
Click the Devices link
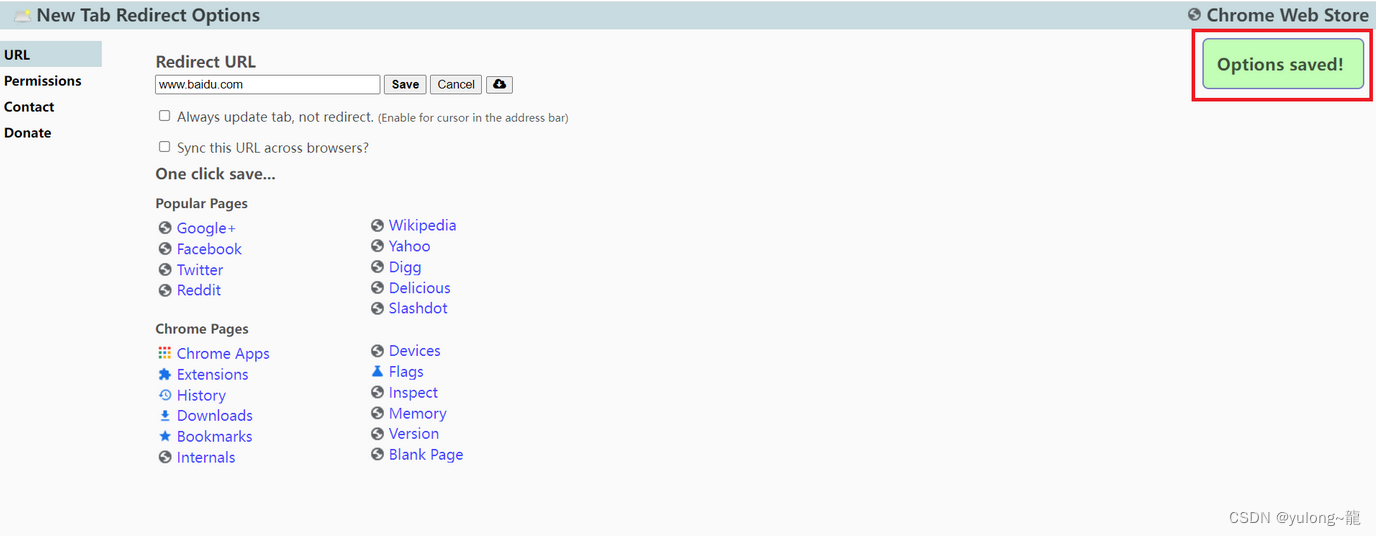[414, 351]
